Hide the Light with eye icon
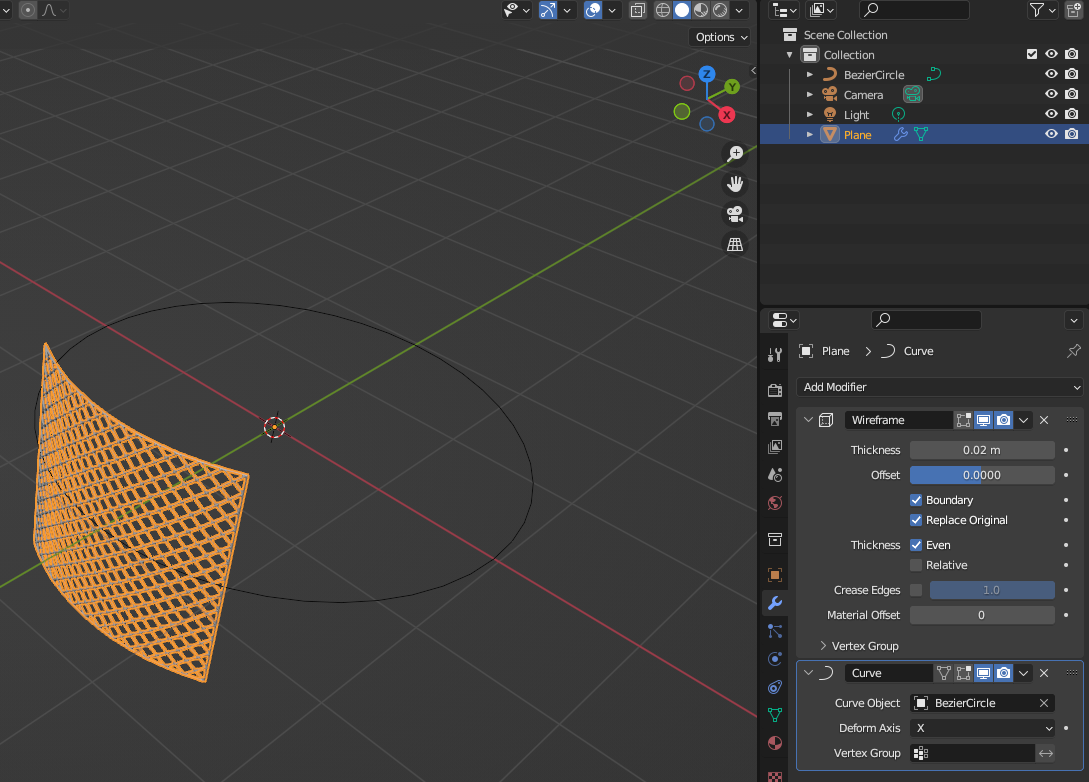This screenshot has height=782, width=1089. 1051,115
